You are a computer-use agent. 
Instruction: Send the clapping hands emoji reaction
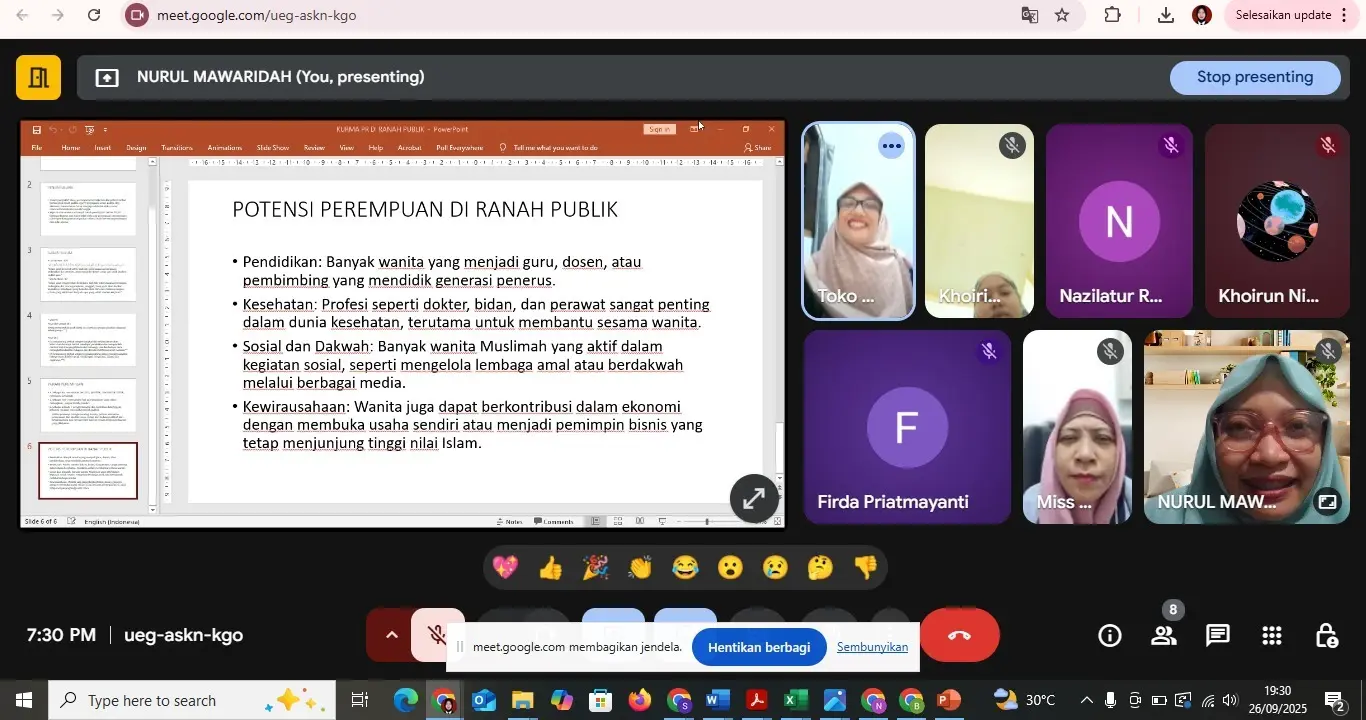coord(640,569)
